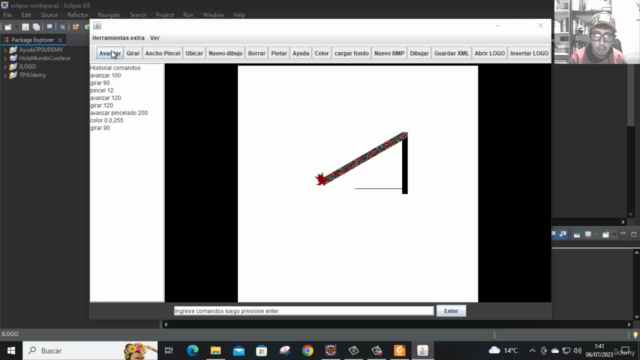This screenshot has height=360, width=640.
Task: Select 'girar 120' in command history
Action: pos(102,105)
